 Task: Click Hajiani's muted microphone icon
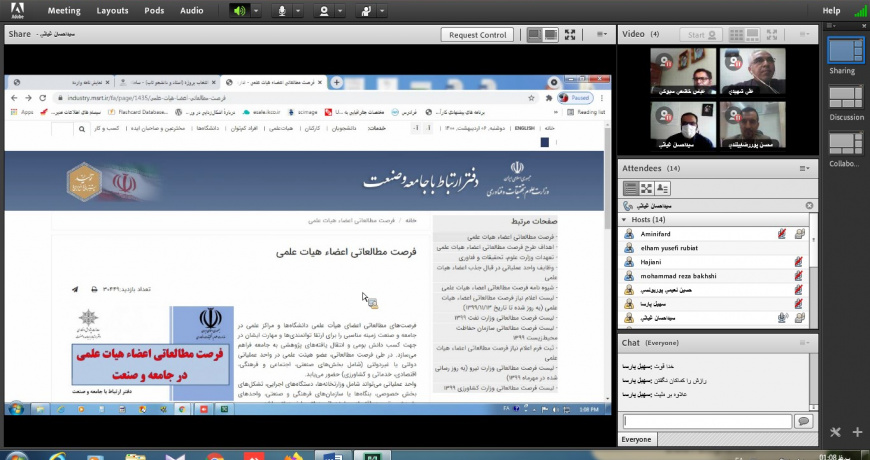[x=798, y=262]
